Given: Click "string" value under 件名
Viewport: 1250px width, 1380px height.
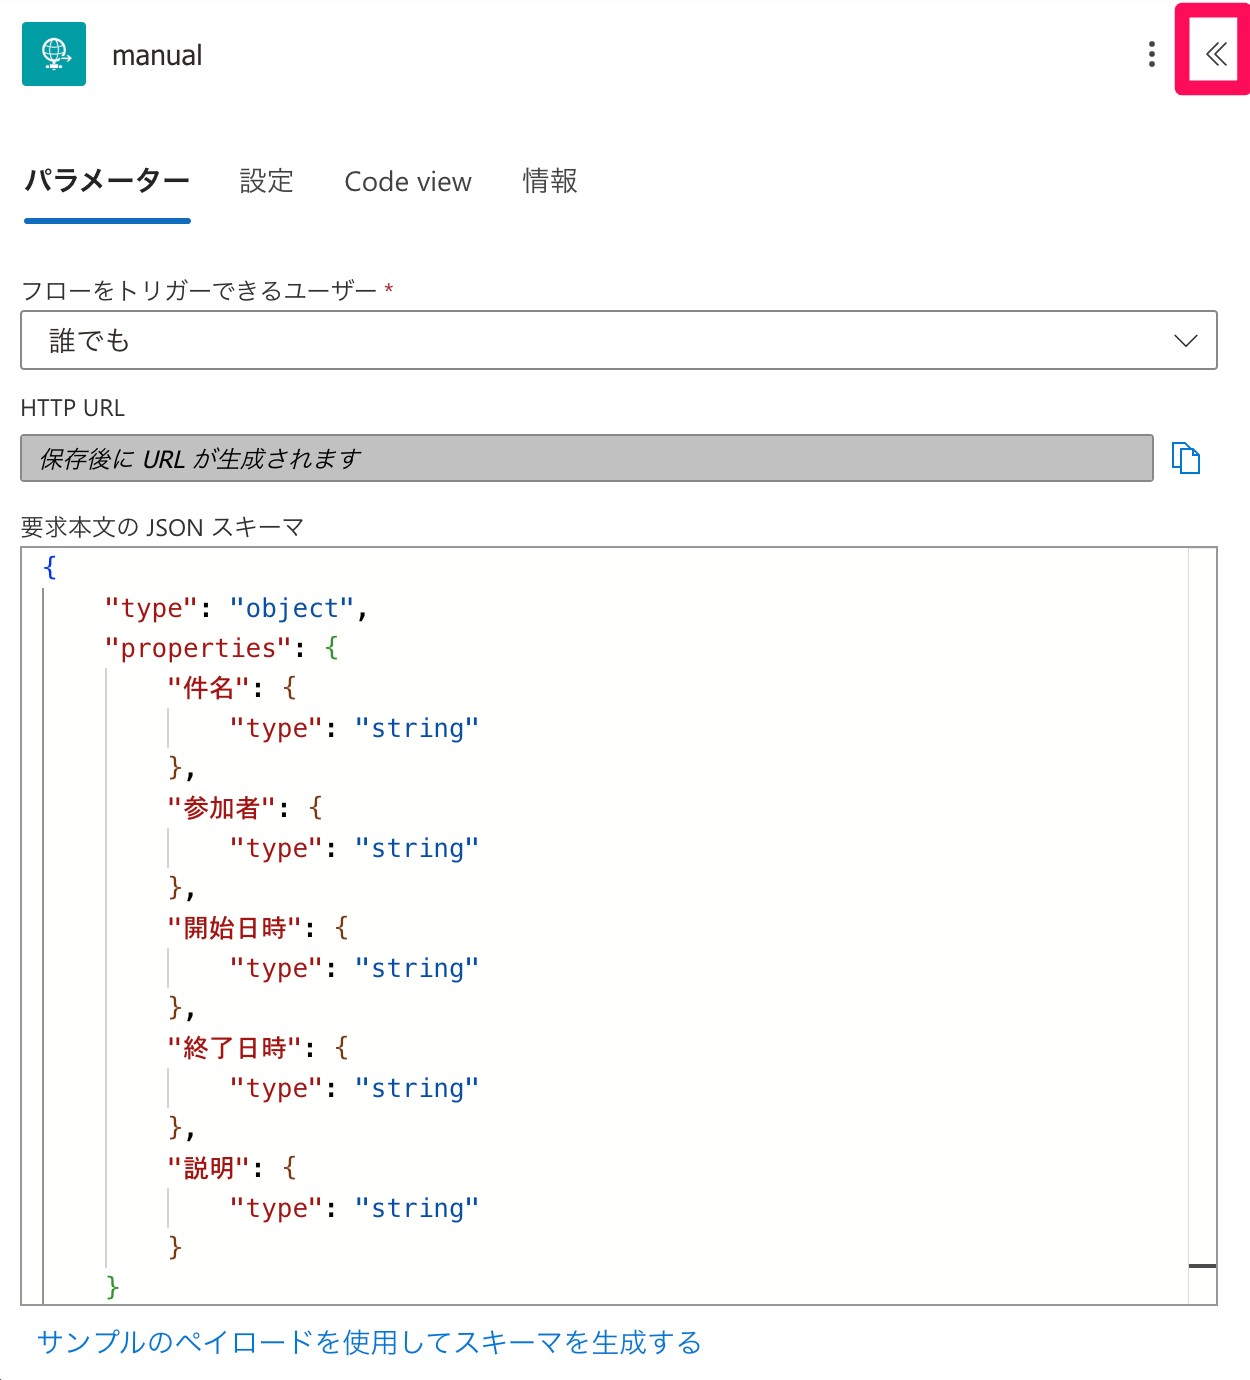Looking at the screenshot, I should (x=417, y=728).
